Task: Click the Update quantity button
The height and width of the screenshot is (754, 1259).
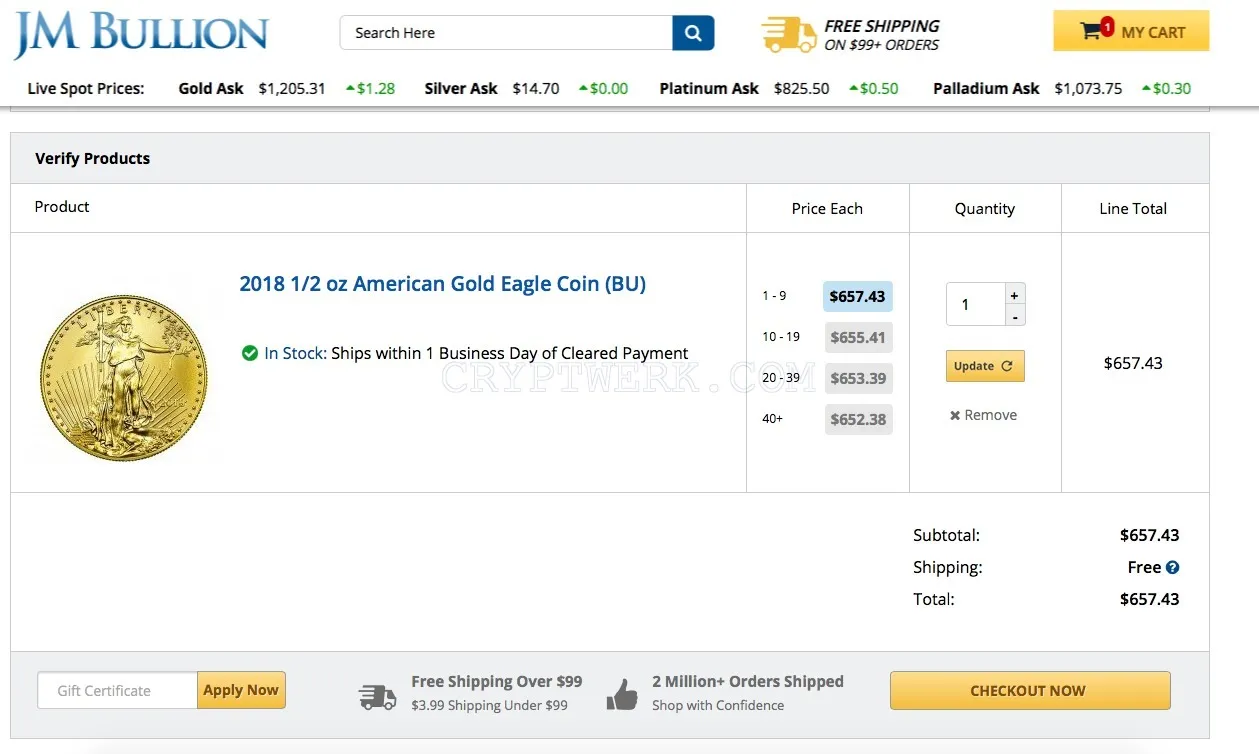Action: [x=985, y=366]
